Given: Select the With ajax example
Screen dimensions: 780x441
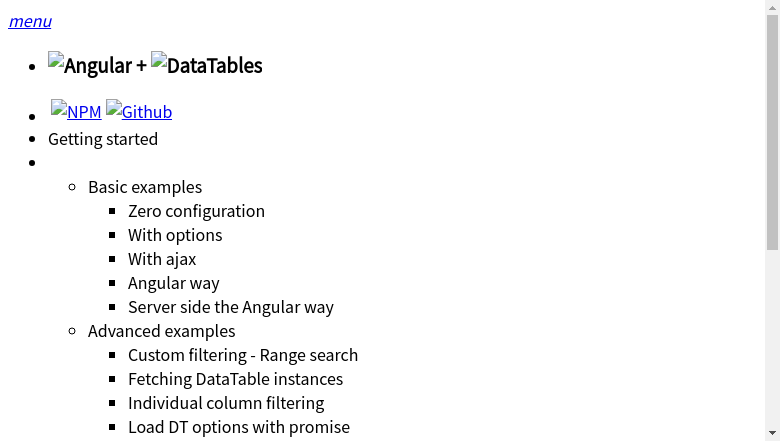Looking at the screenshot, I should [x=162, y=259].
